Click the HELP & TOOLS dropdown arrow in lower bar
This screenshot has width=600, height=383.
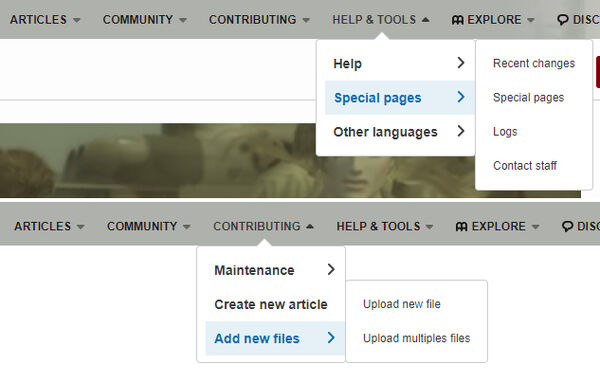pos(429,227)
